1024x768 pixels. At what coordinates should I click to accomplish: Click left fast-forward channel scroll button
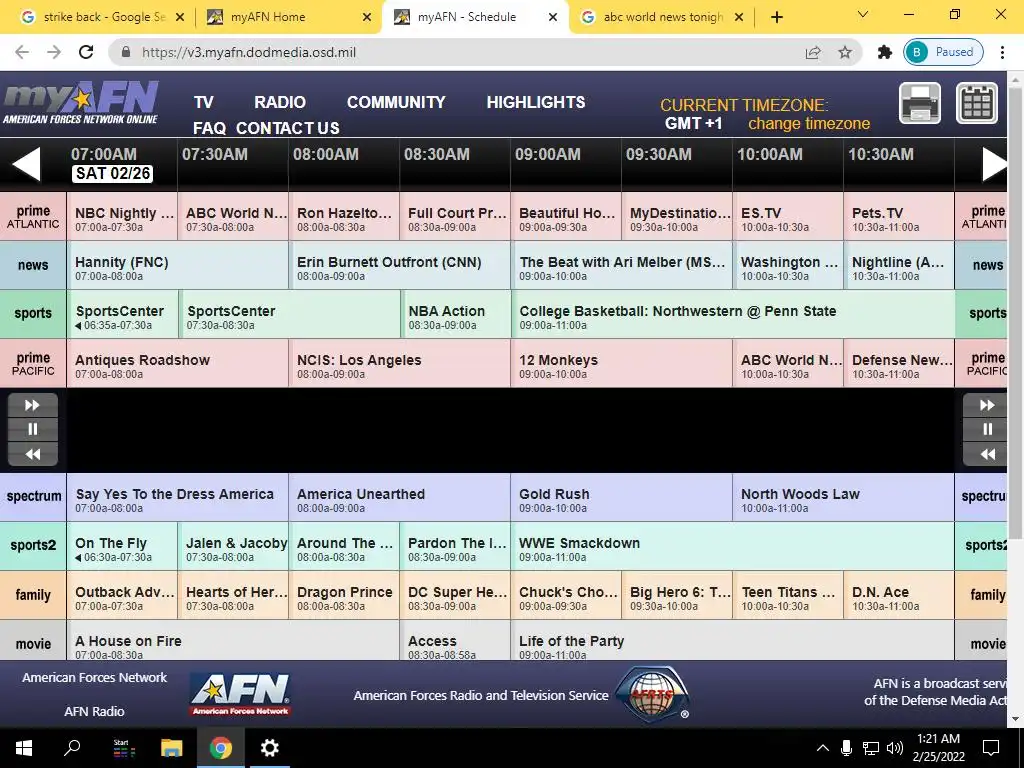coord(33,406)
